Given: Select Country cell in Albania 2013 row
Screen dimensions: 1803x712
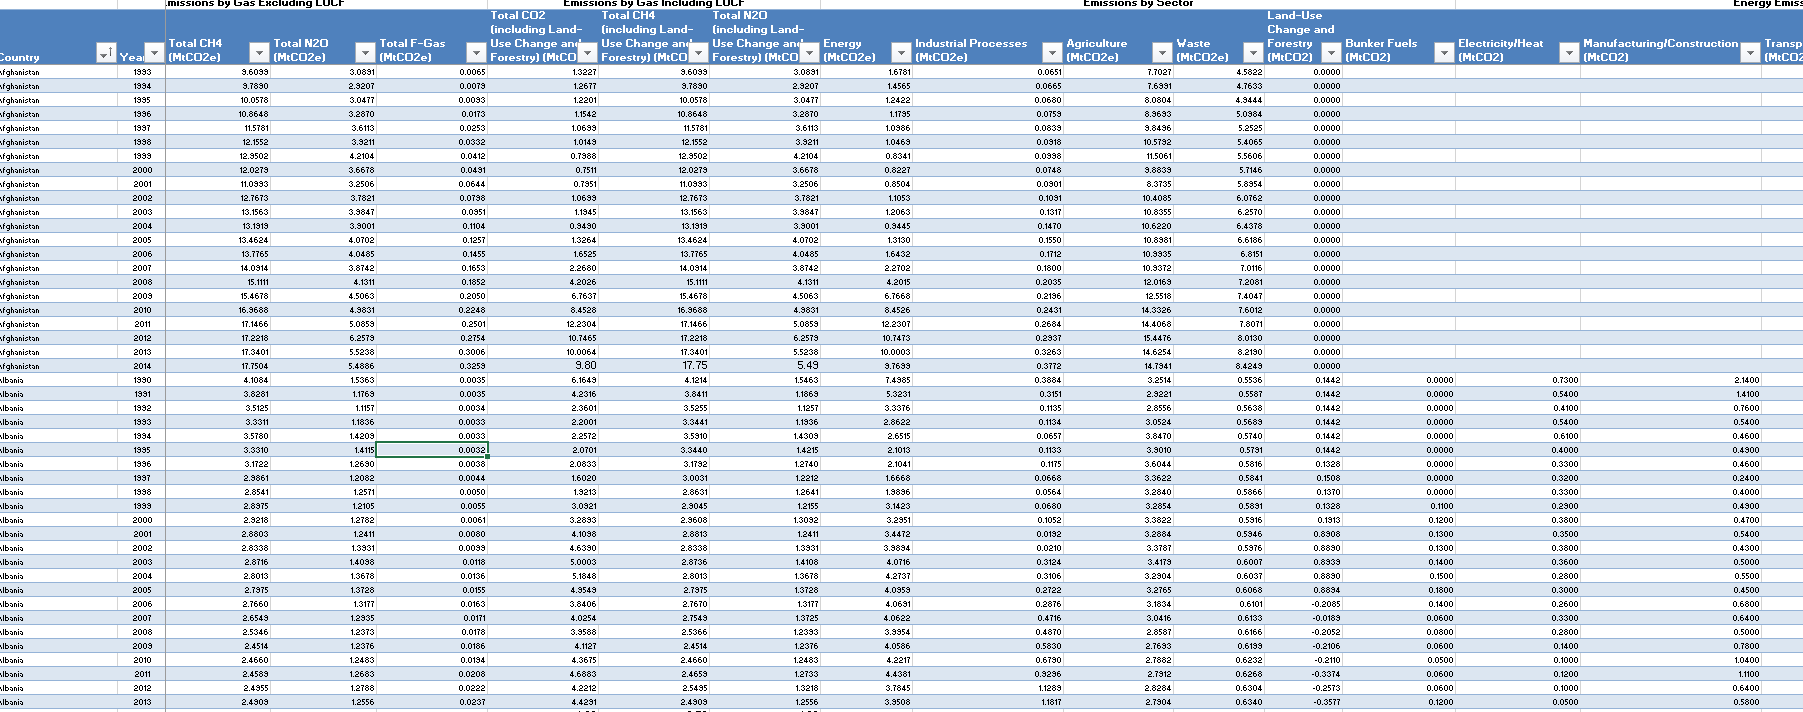Looking at the screenshot, I should click(x=58, y=702).
